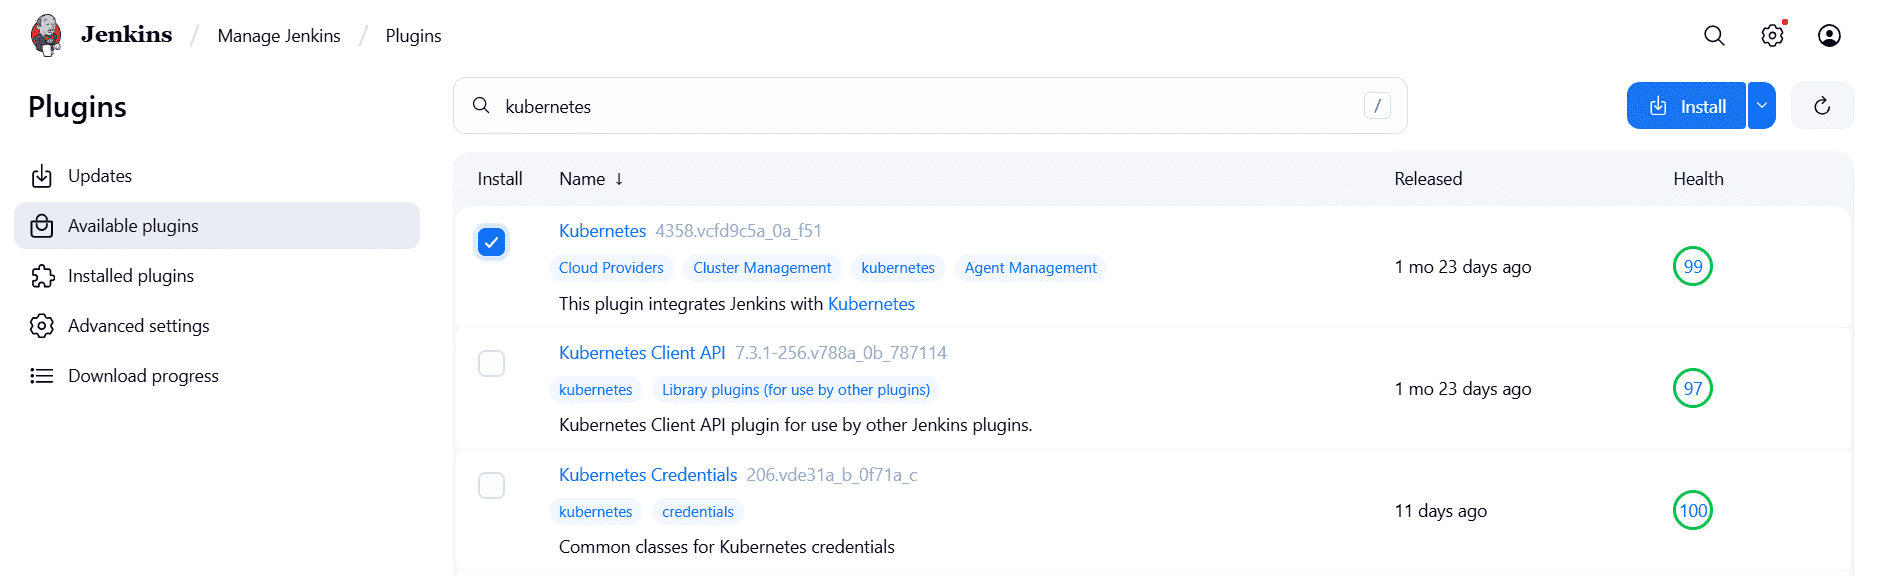Click the Health column header
This screenshot has width=1877, height=576.
(1698, 179)
